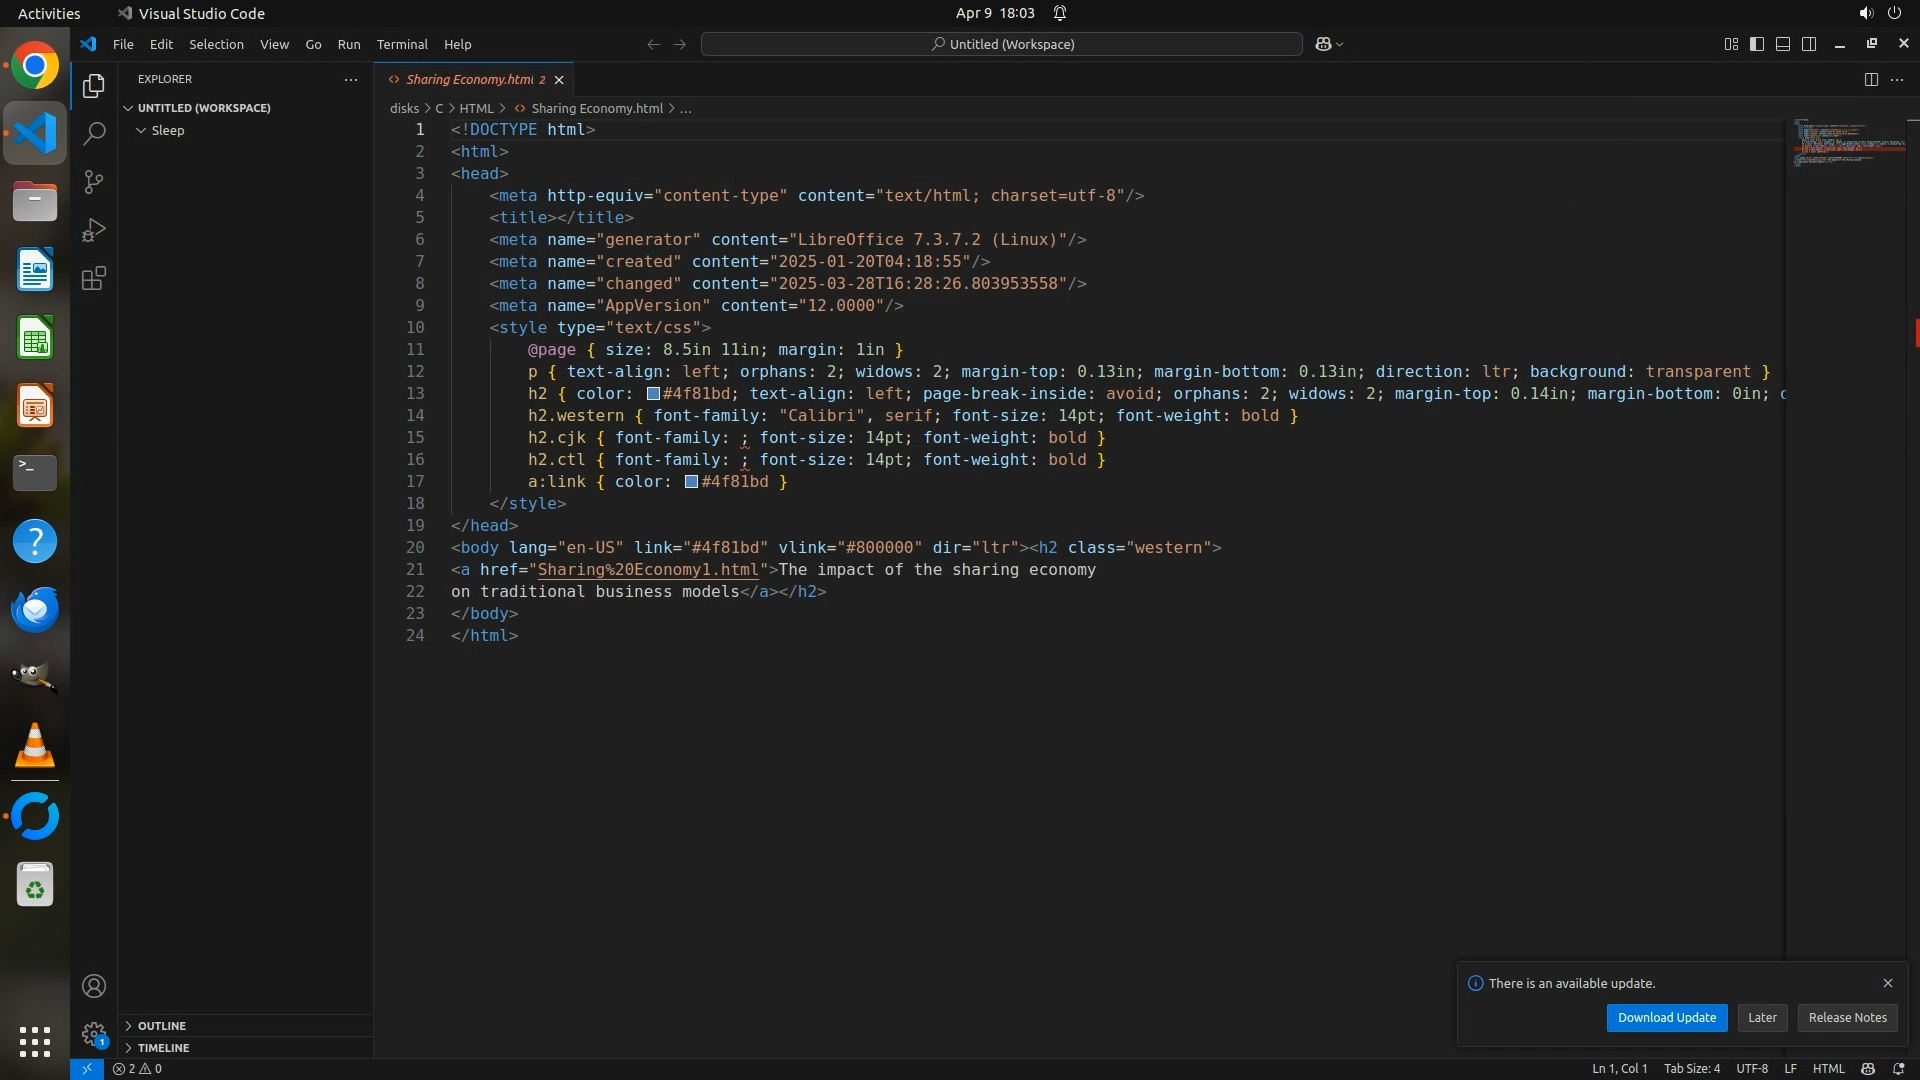The height and width of the screenshot is (1080, 1920).
Task: Click the Download Update button
Action: point(1666,1018)
